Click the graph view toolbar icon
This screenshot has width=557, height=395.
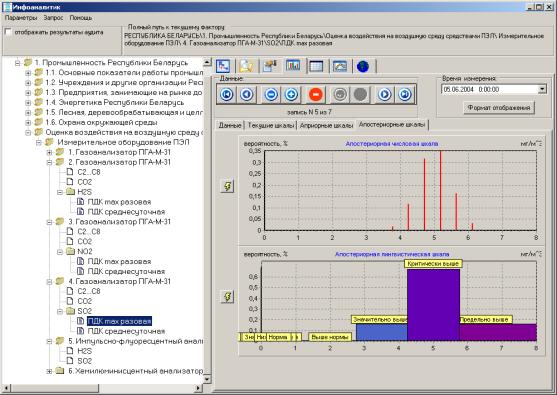(223, 66)
